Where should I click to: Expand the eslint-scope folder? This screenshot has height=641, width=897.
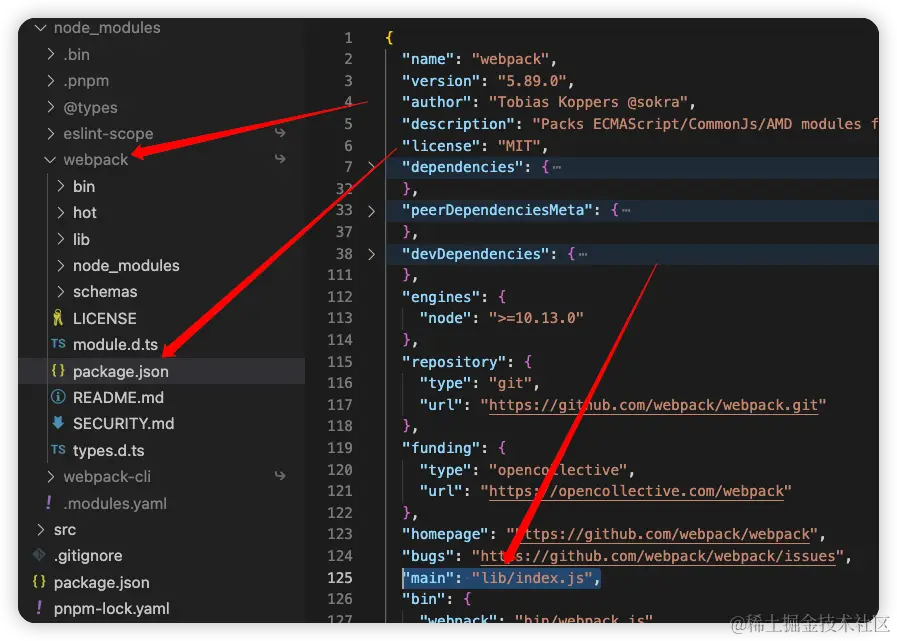pos(51,133)
